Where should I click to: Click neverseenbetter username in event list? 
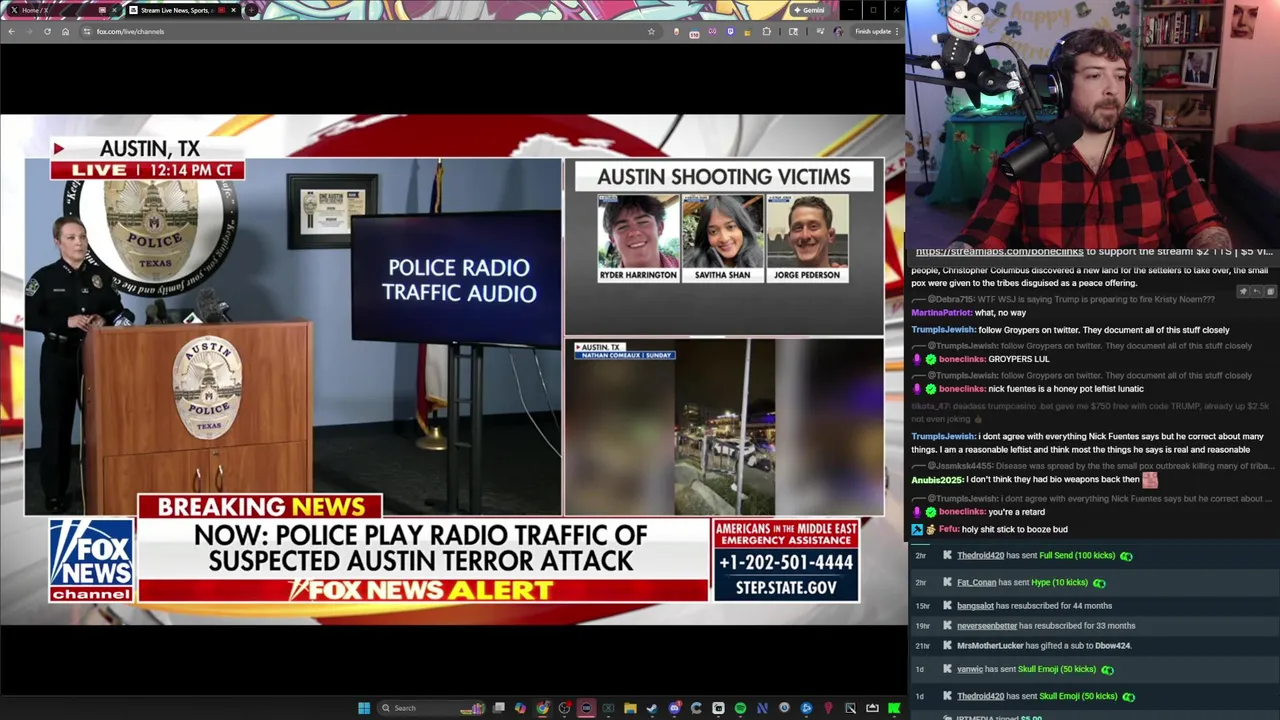pos(987,626)
